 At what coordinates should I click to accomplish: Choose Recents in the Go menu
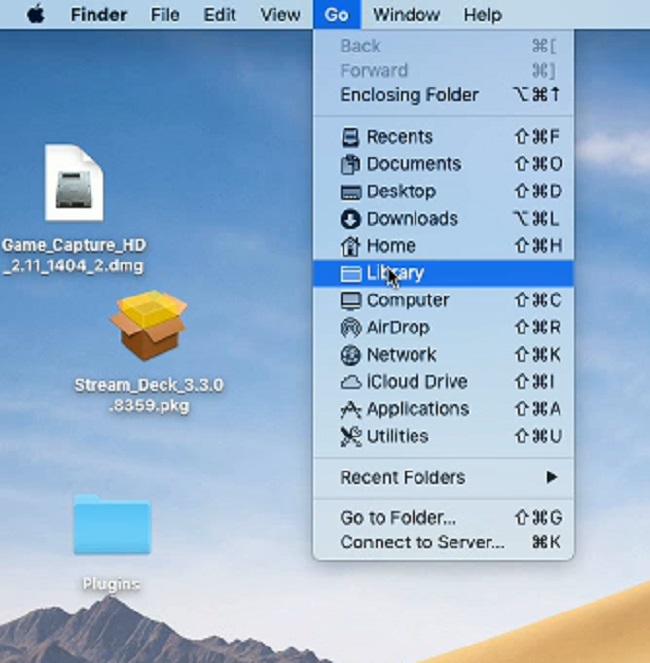pyautogui.click(x=443, y=137)
